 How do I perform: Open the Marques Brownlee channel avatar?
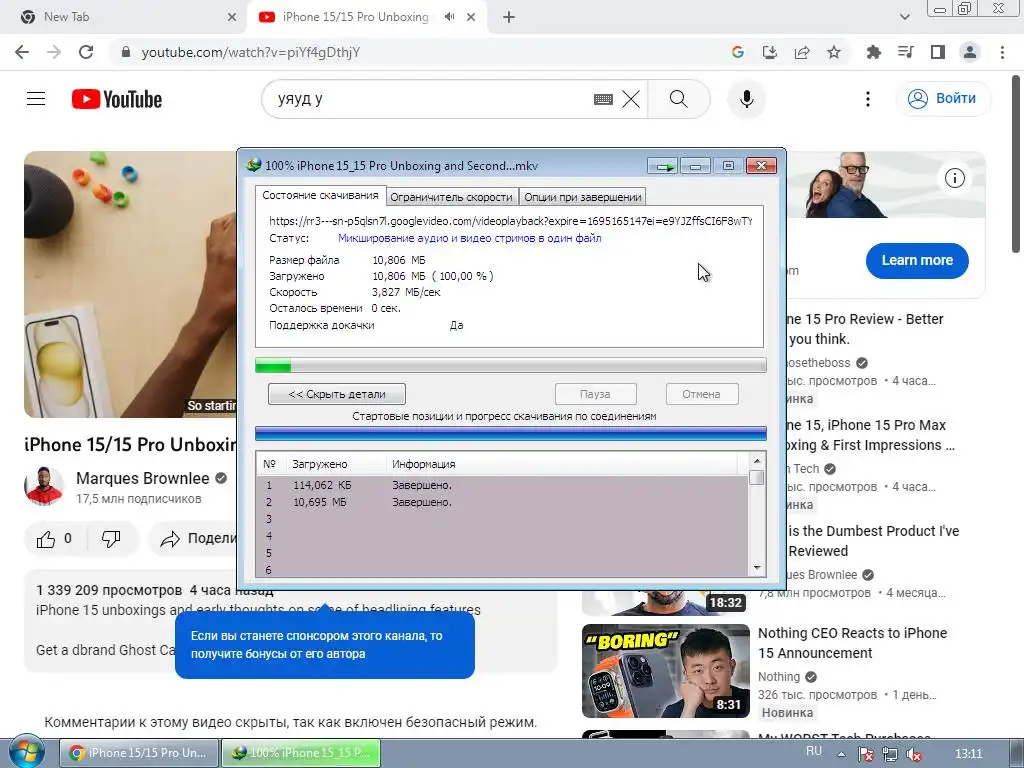pos(44,487)
